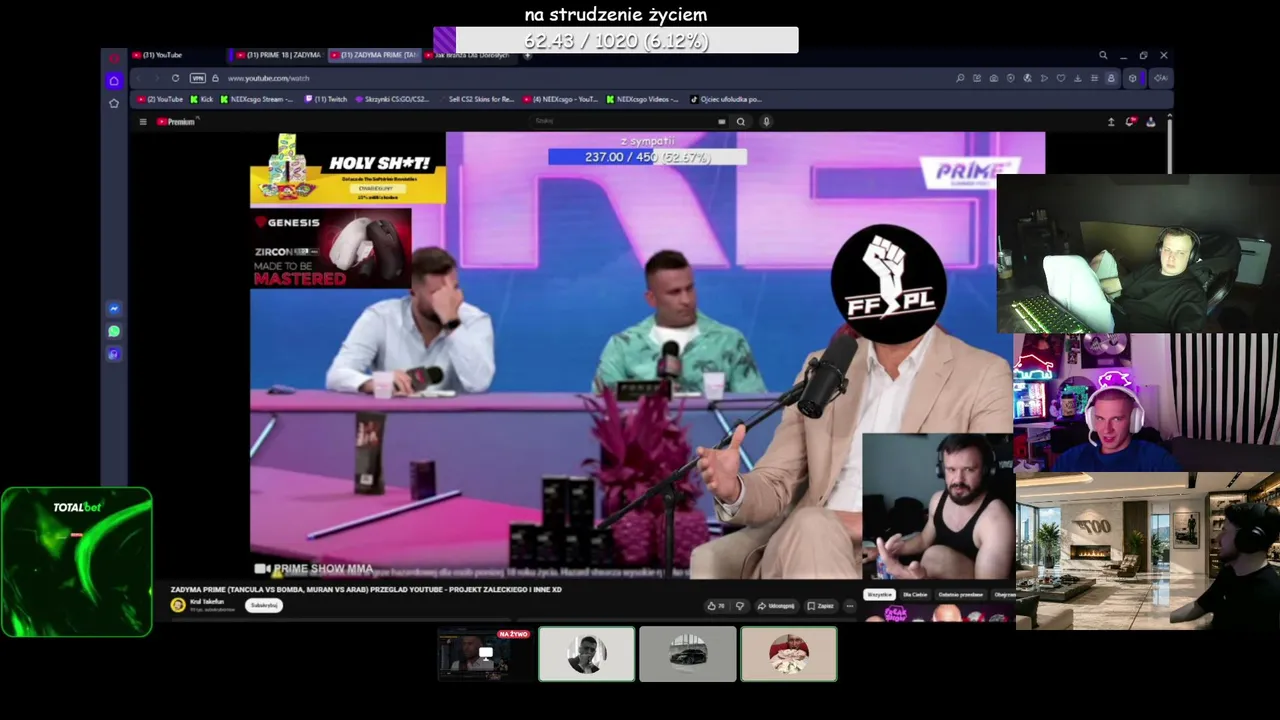Click the YouTube search magnifier button
1280x720 pixels.
point(741,122)
